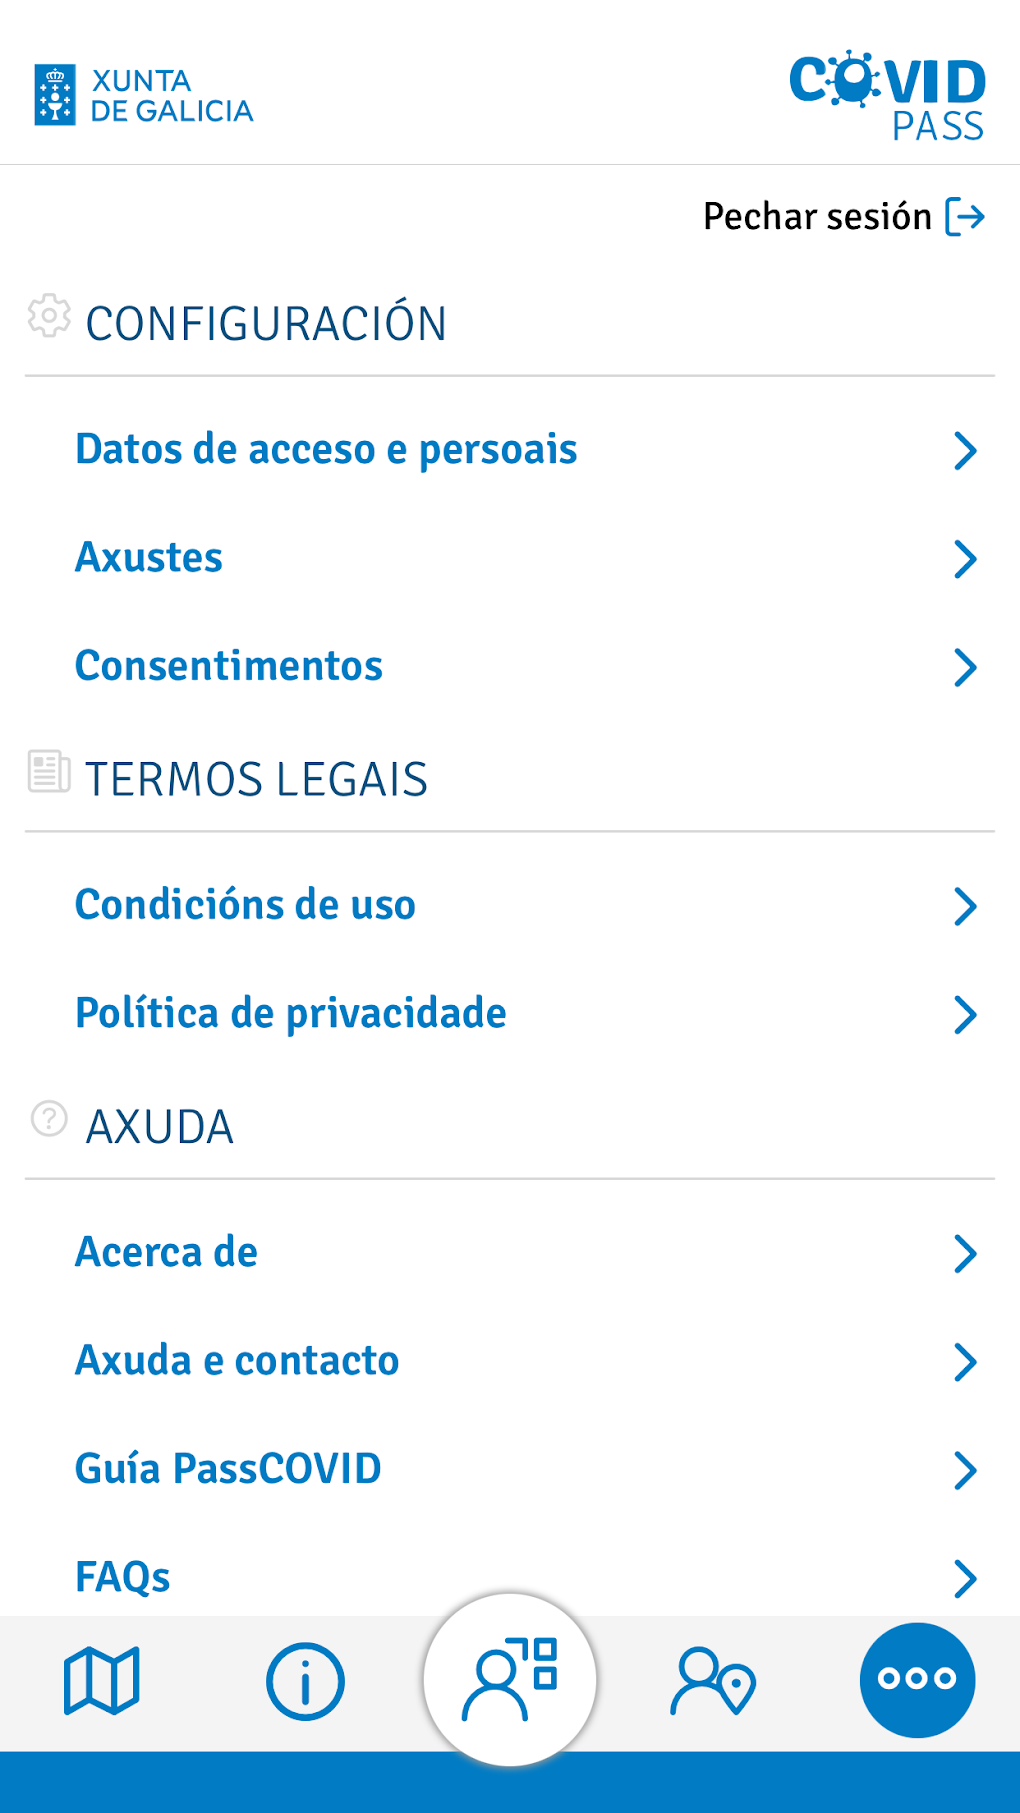Open Datos de acceso e persoais
This screenshot has height=1813, width=1020.
click(x=326, y=450)
